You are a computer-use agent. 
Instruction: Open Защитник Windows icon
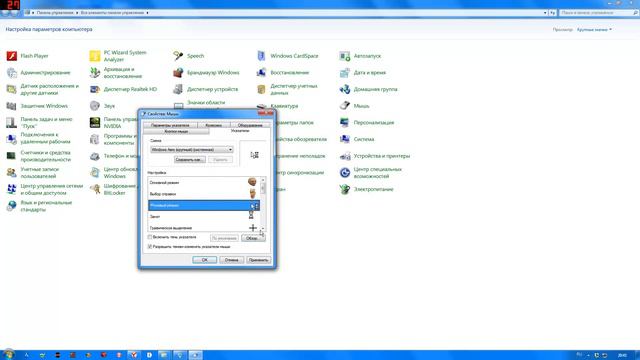[12, 106]
